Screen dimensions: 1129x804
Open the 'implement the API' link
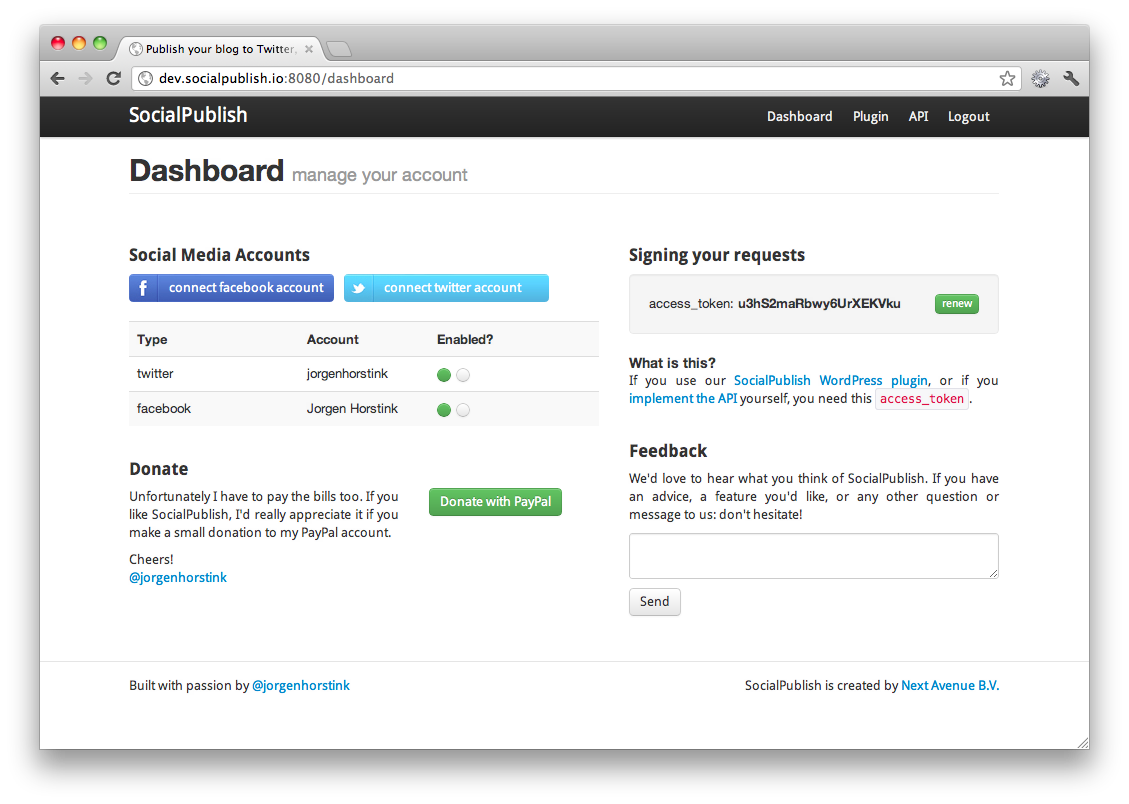coord(683,399)
